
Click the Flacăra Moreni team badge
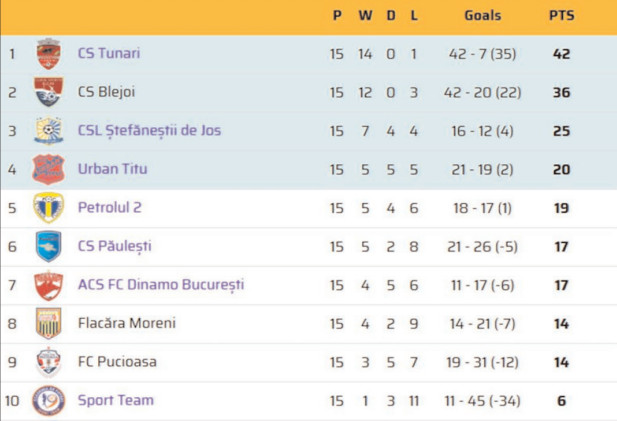point(48,323)
